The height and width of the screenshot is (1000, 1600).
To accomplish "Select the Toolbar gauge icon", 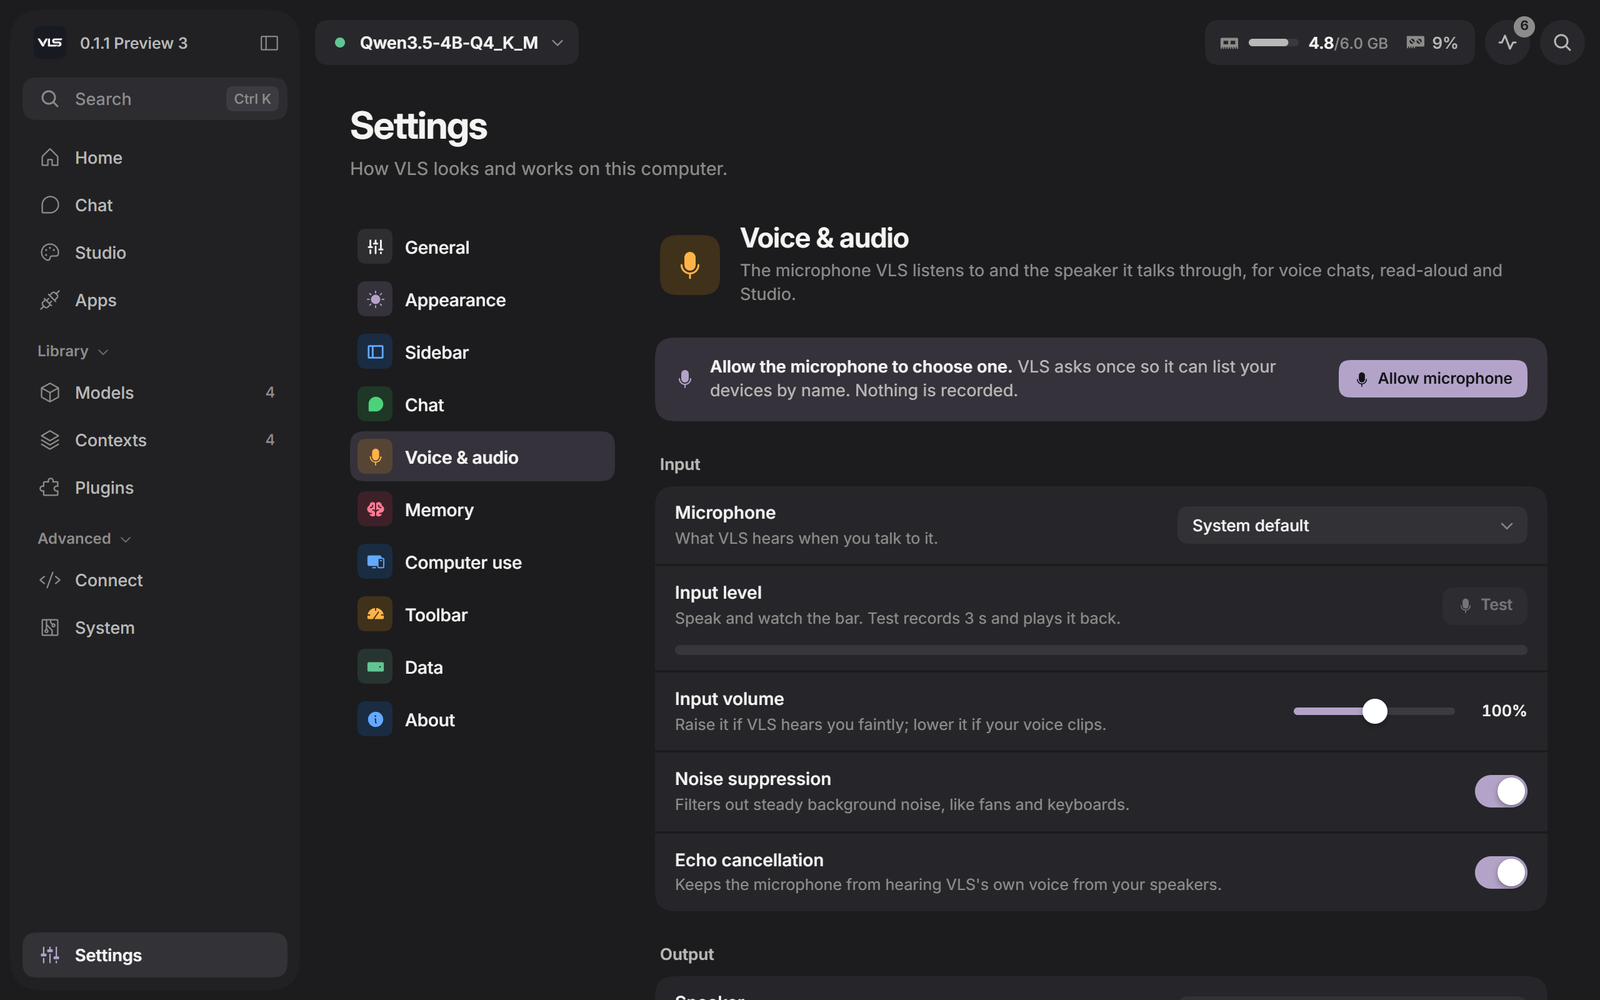I will [375, 615].
